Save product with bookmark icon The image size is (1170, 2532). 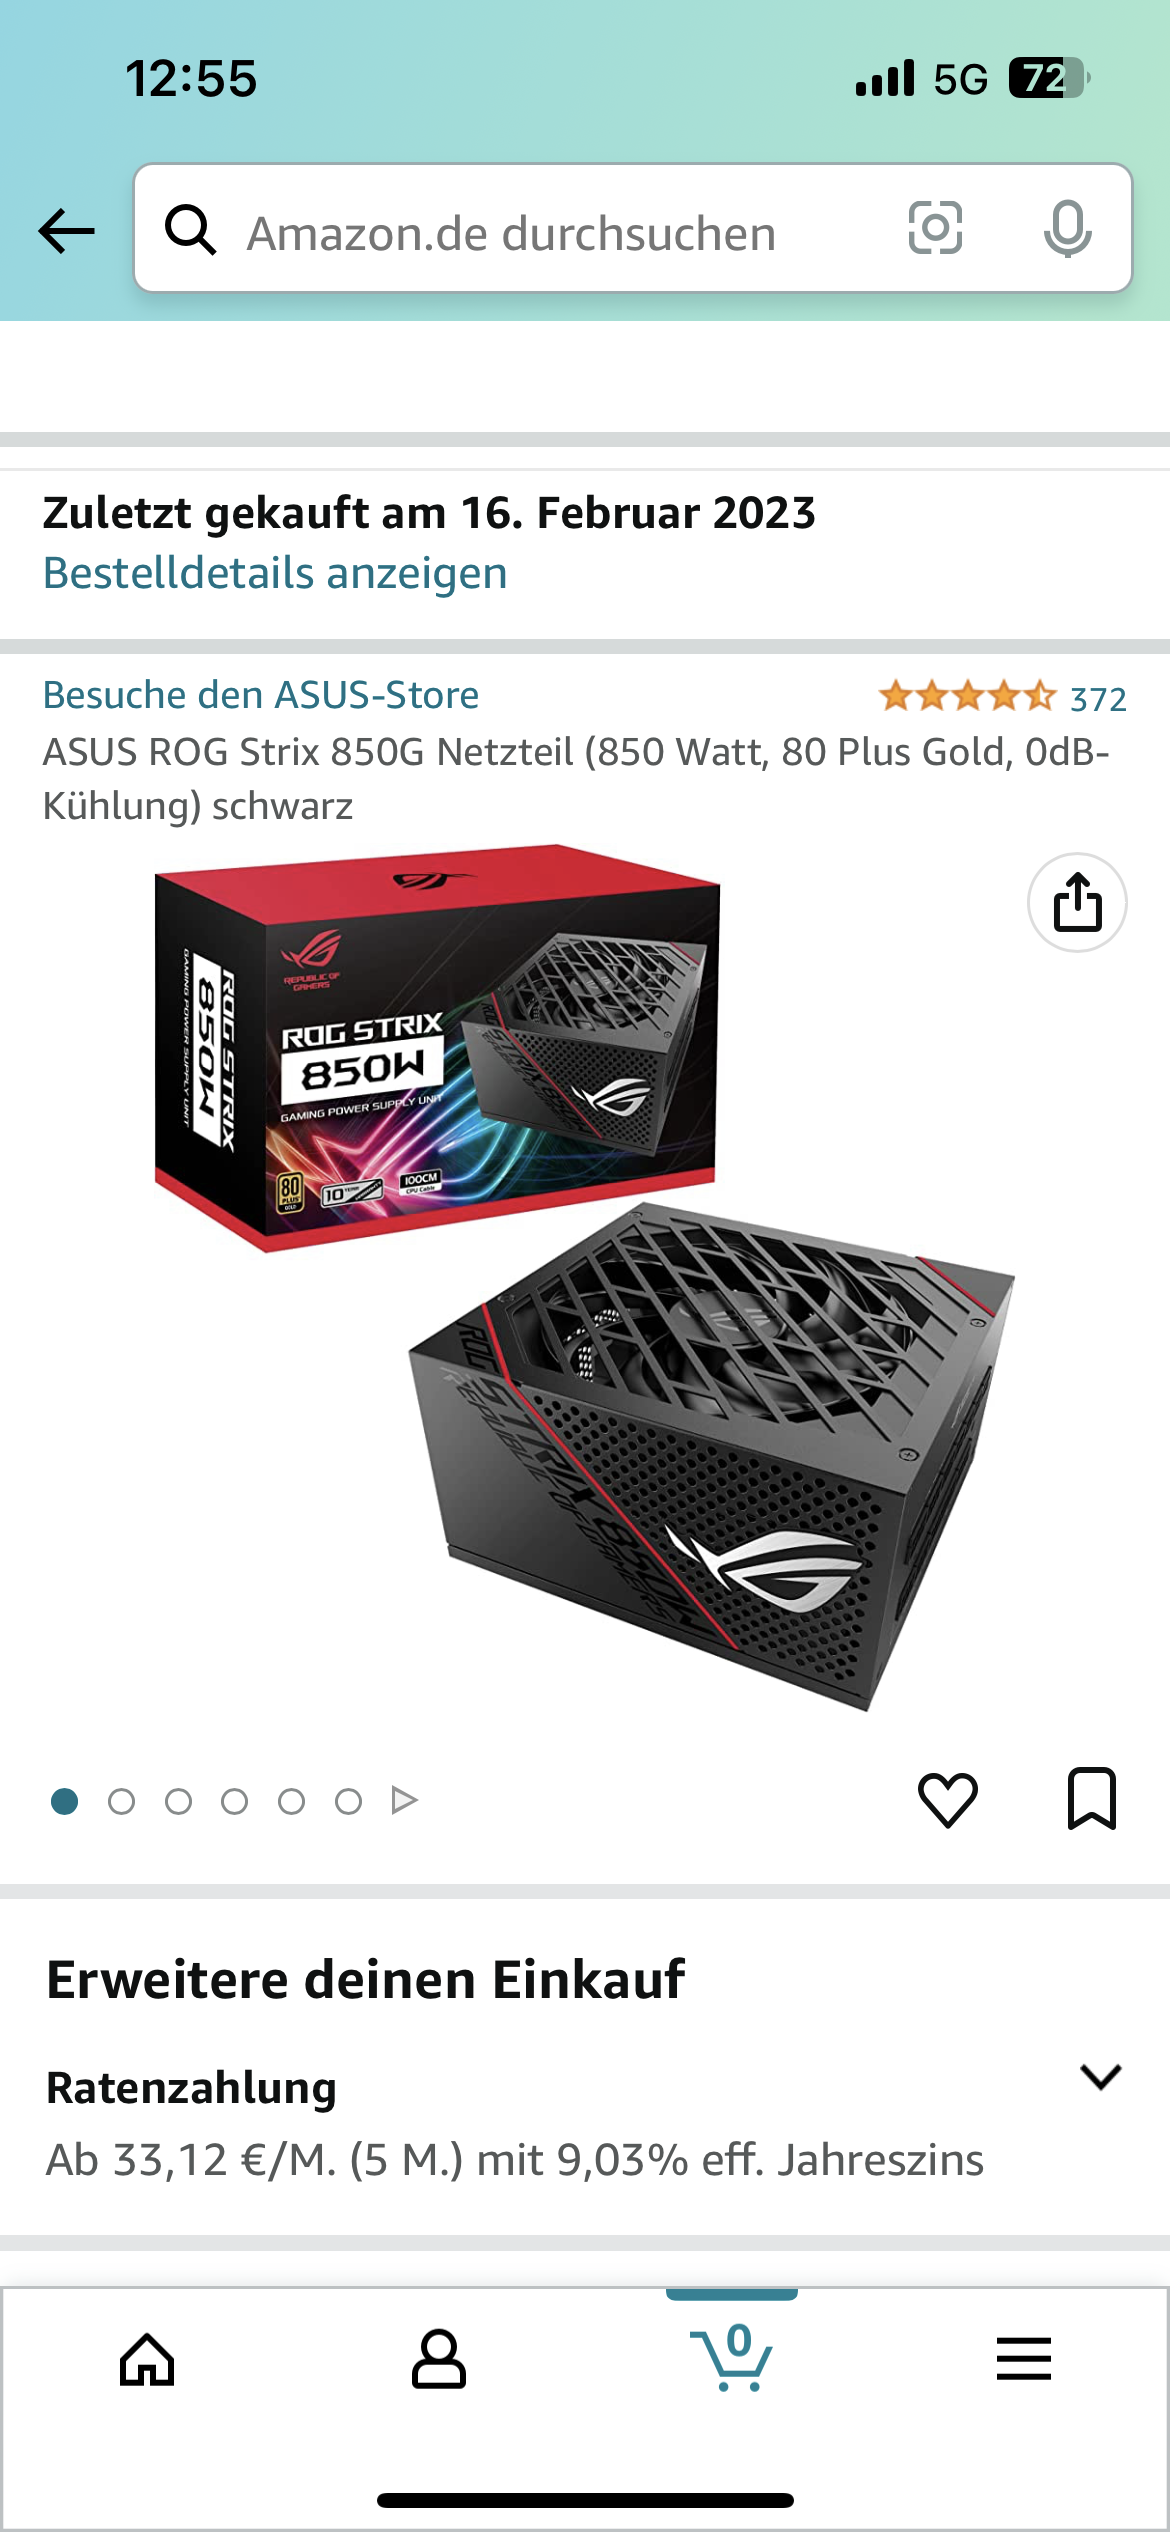tap(1092, 1798)
